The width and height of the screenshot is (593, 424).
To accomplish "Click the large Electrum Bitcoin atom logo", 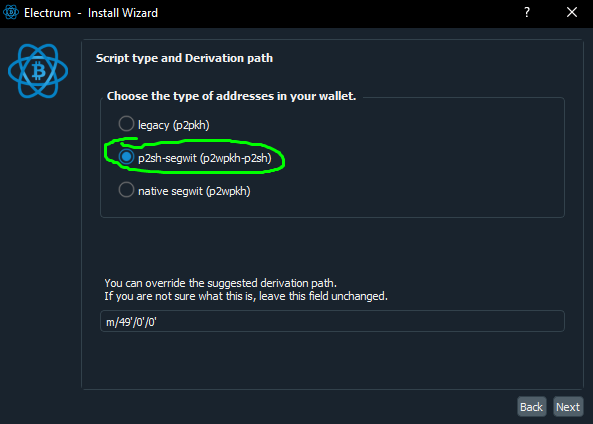I will tap(38, 71).
